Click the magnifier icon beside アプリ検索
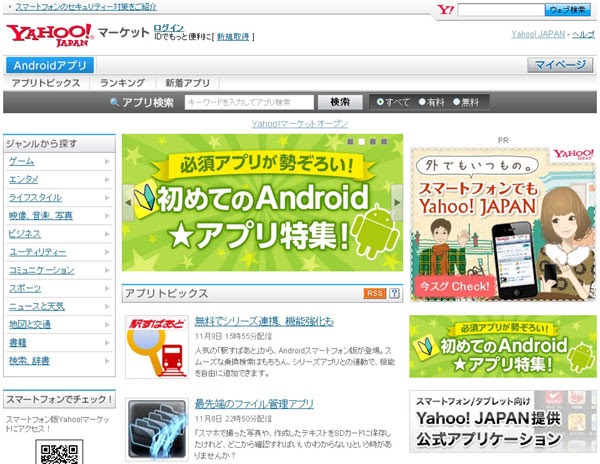 [114, 102]
